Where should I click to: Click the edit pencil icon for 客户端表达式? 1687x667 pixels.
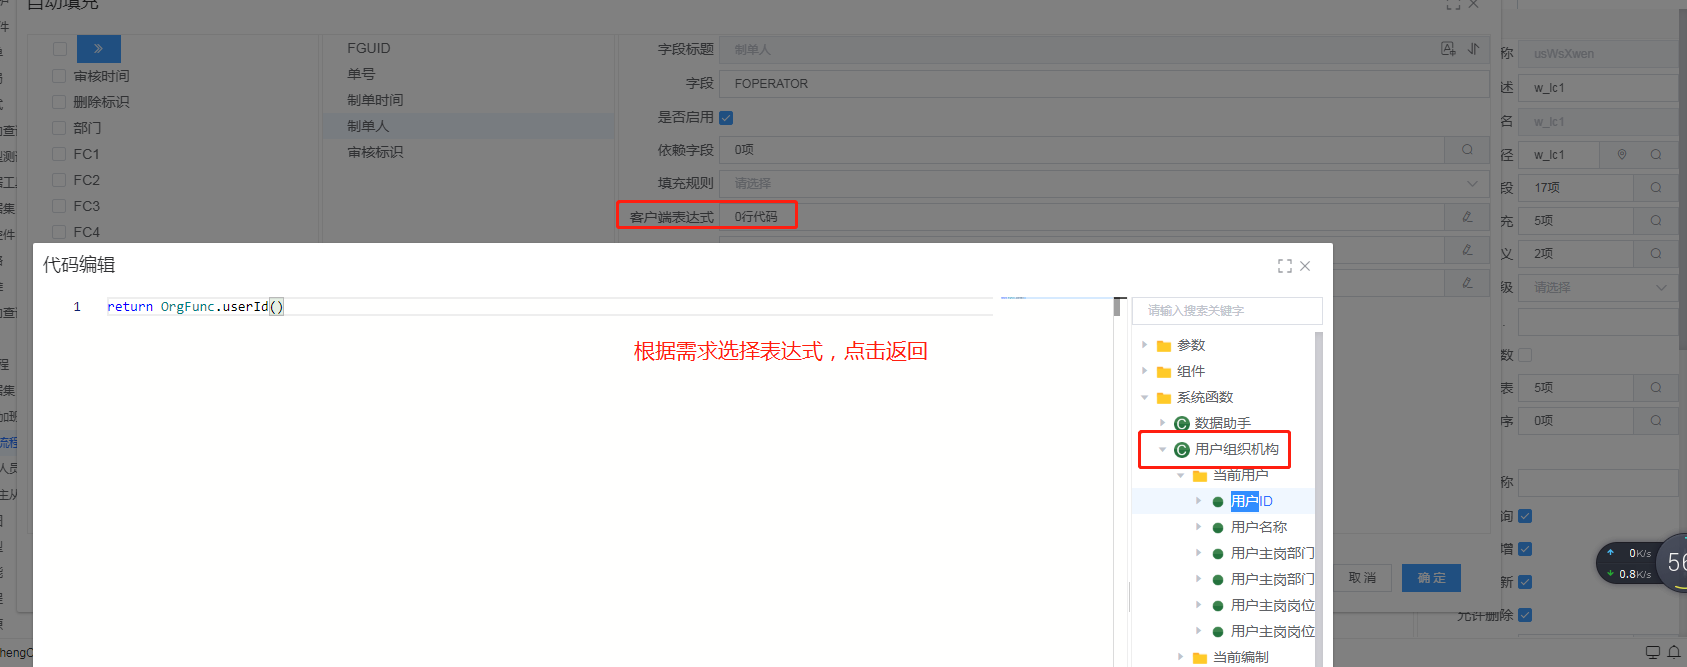click(x=1467, y=217)
